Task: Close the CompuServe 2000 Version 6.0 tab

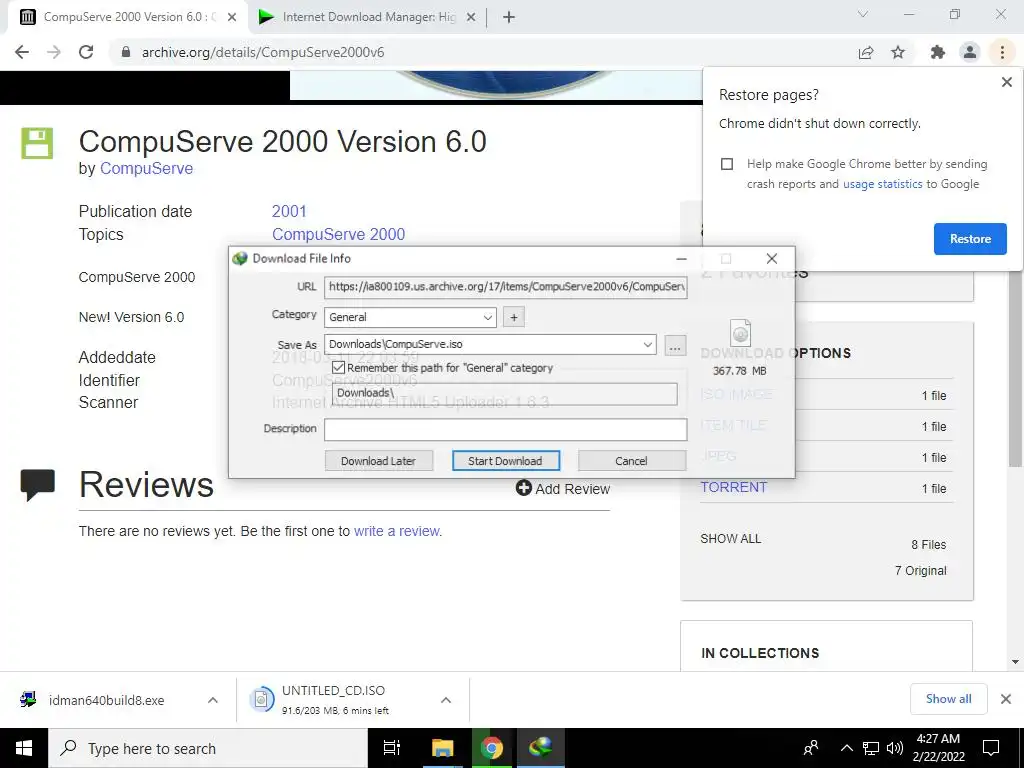Action: [232, 17]
